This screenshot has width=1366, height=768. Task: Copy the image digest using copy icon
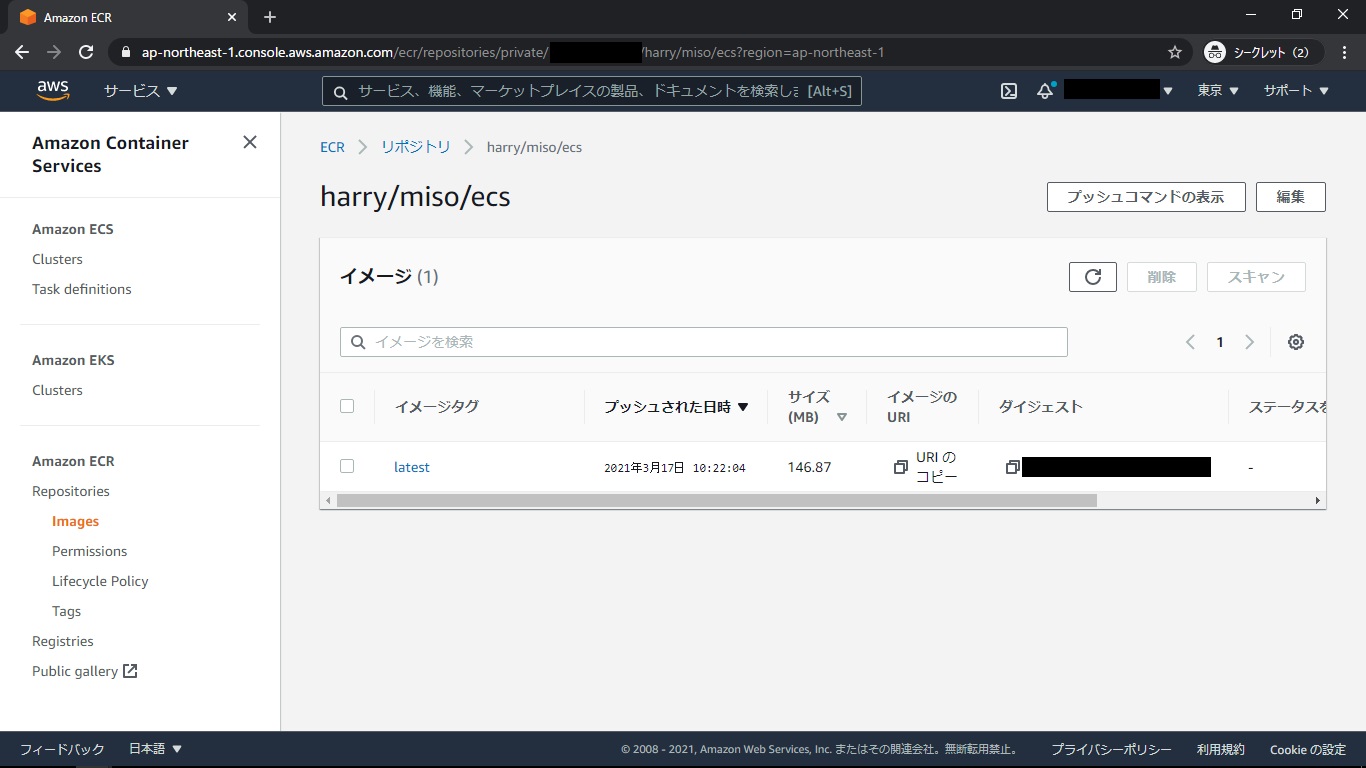tap(1012, 467)
